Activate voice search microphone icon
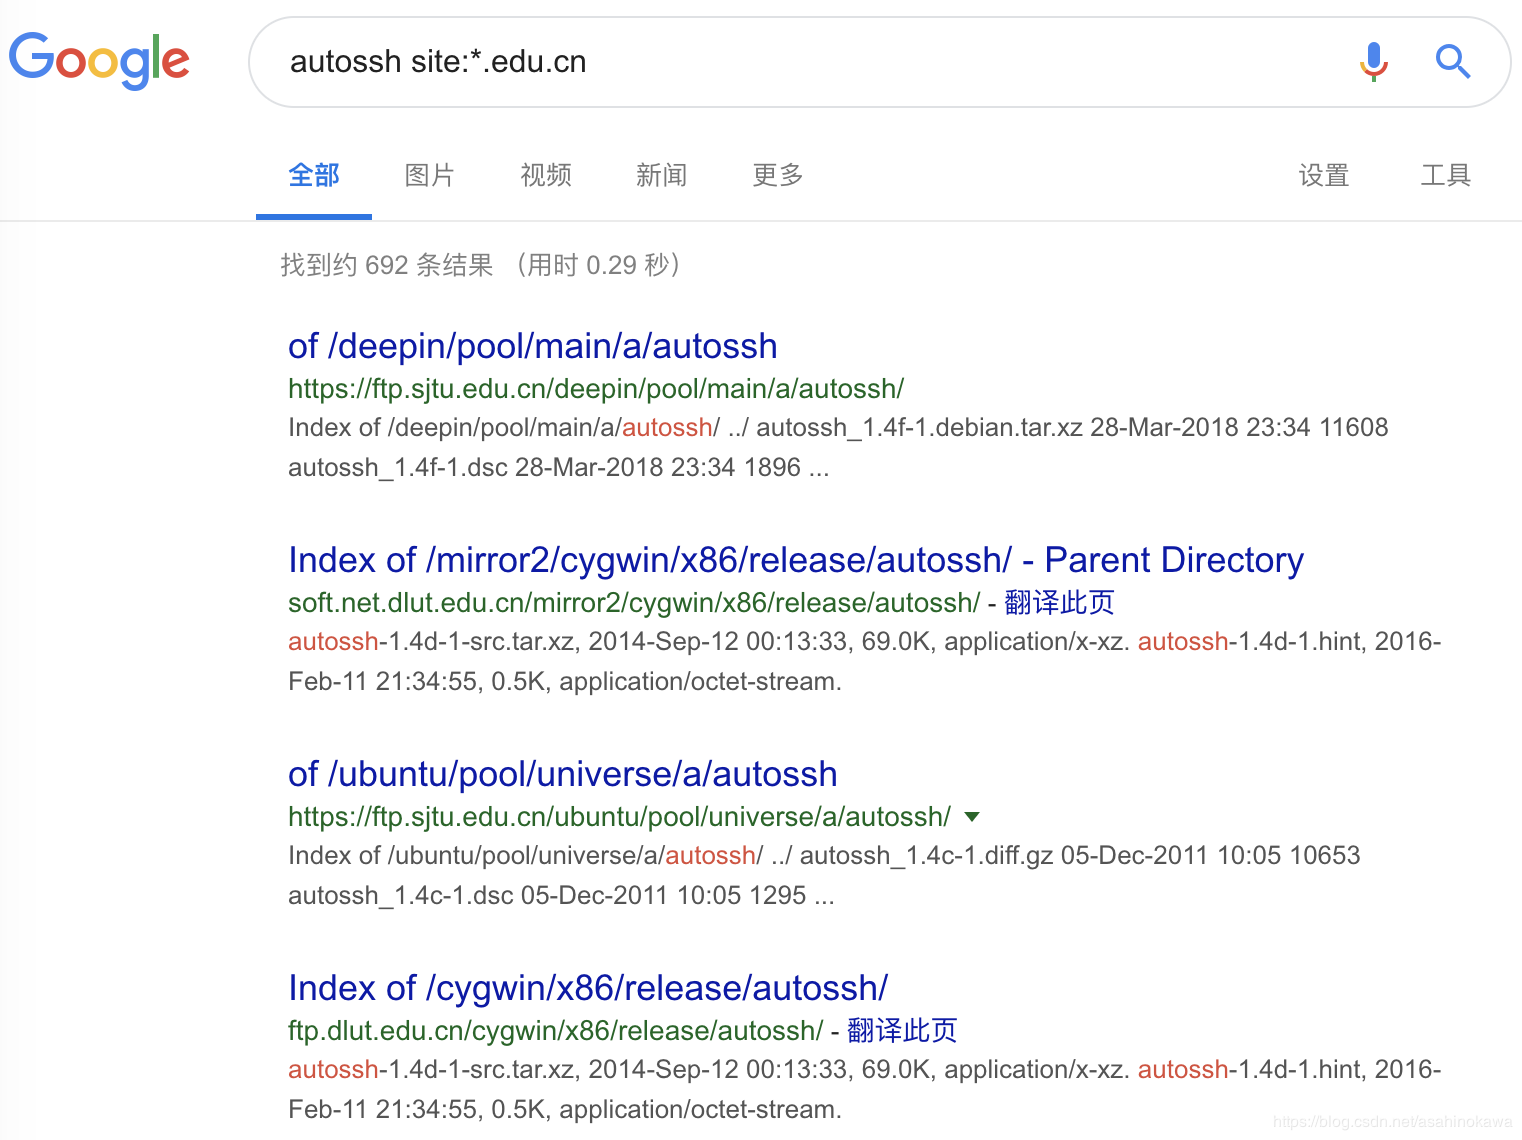Screen dimensions: 1522x1140 (1374, 61)
